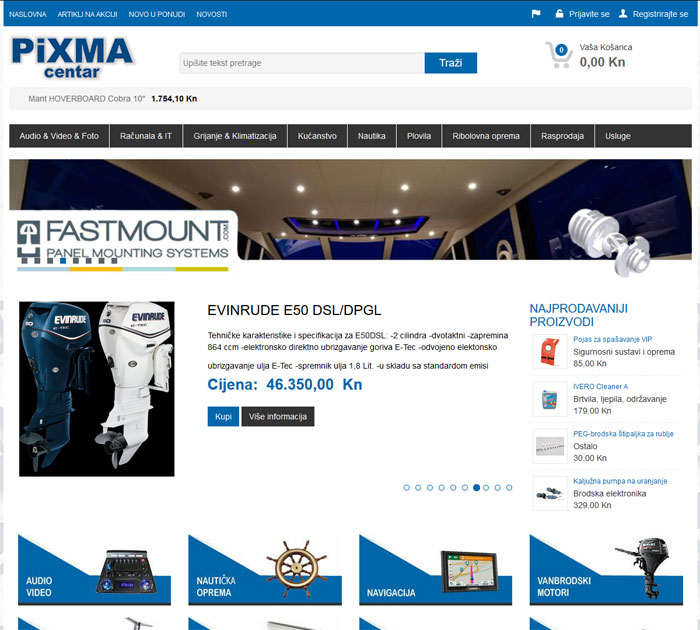
Task: Click the 0,00 Kn cart total
Action: [x=602, y=62]
